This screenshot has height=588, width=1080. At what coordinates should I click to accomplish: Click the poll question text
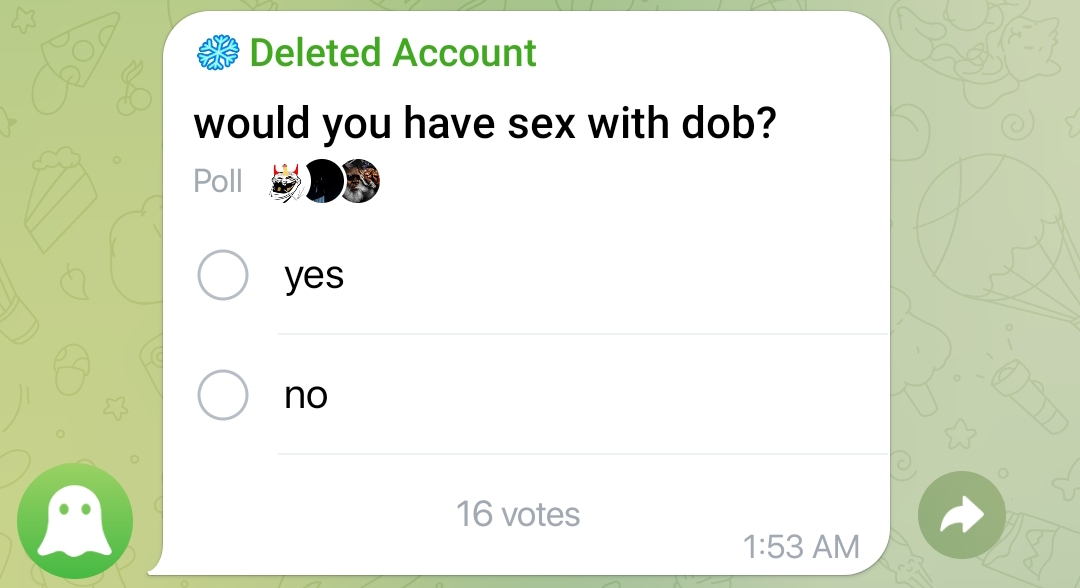(x=484, y=125)
